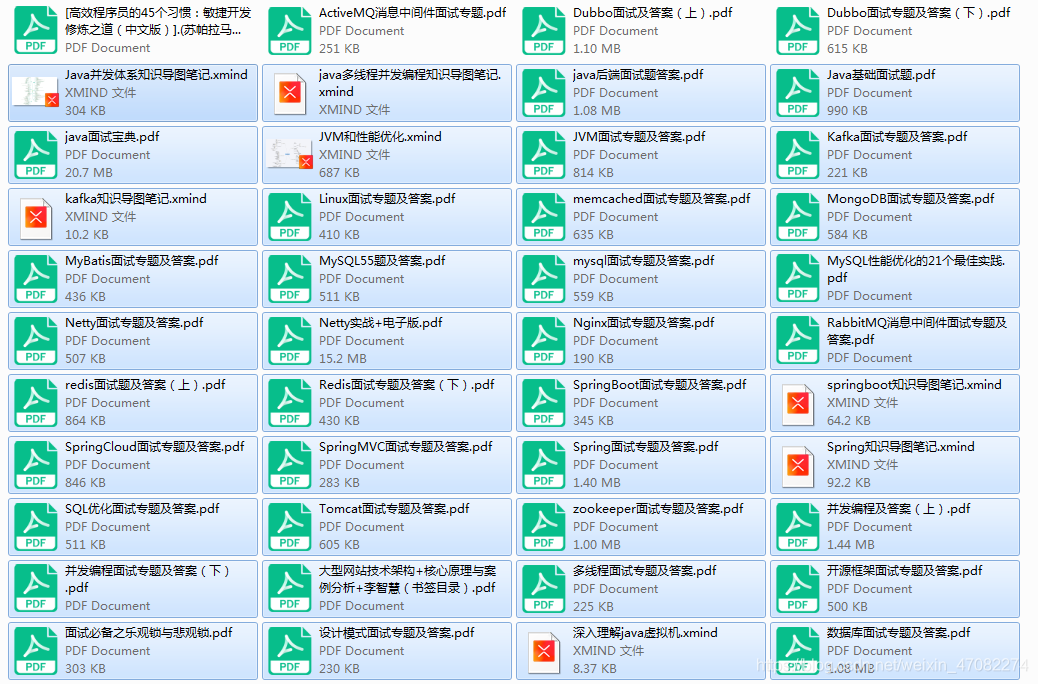Click the 15.2 MB size of Netty实战+电子版.pdf
This screenshot has height=684, width=1038.
343,359
